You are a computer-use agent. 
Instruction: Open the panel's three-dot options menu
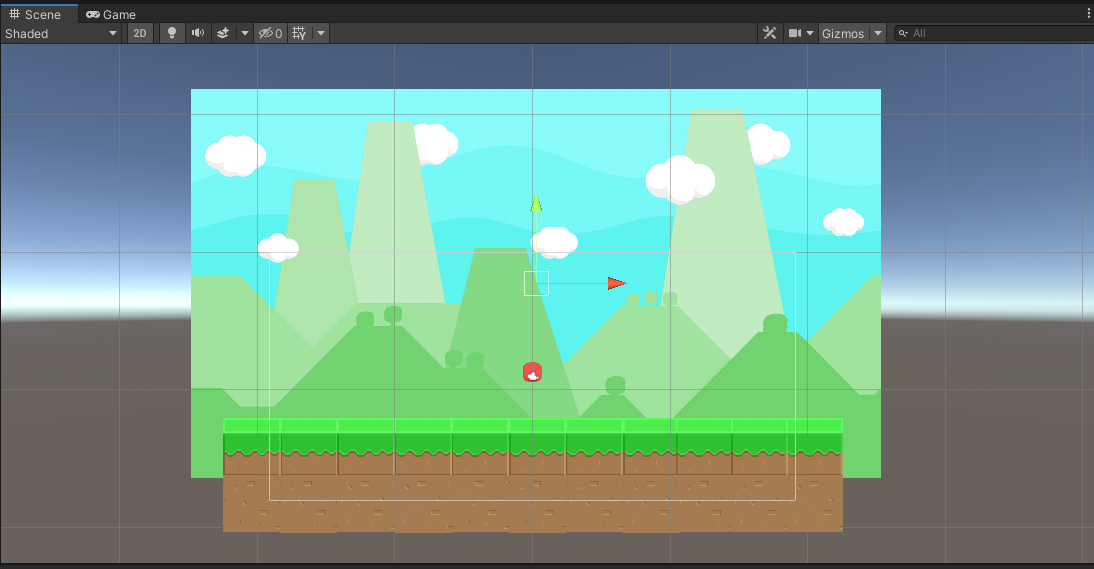(x=1088, y=14)
